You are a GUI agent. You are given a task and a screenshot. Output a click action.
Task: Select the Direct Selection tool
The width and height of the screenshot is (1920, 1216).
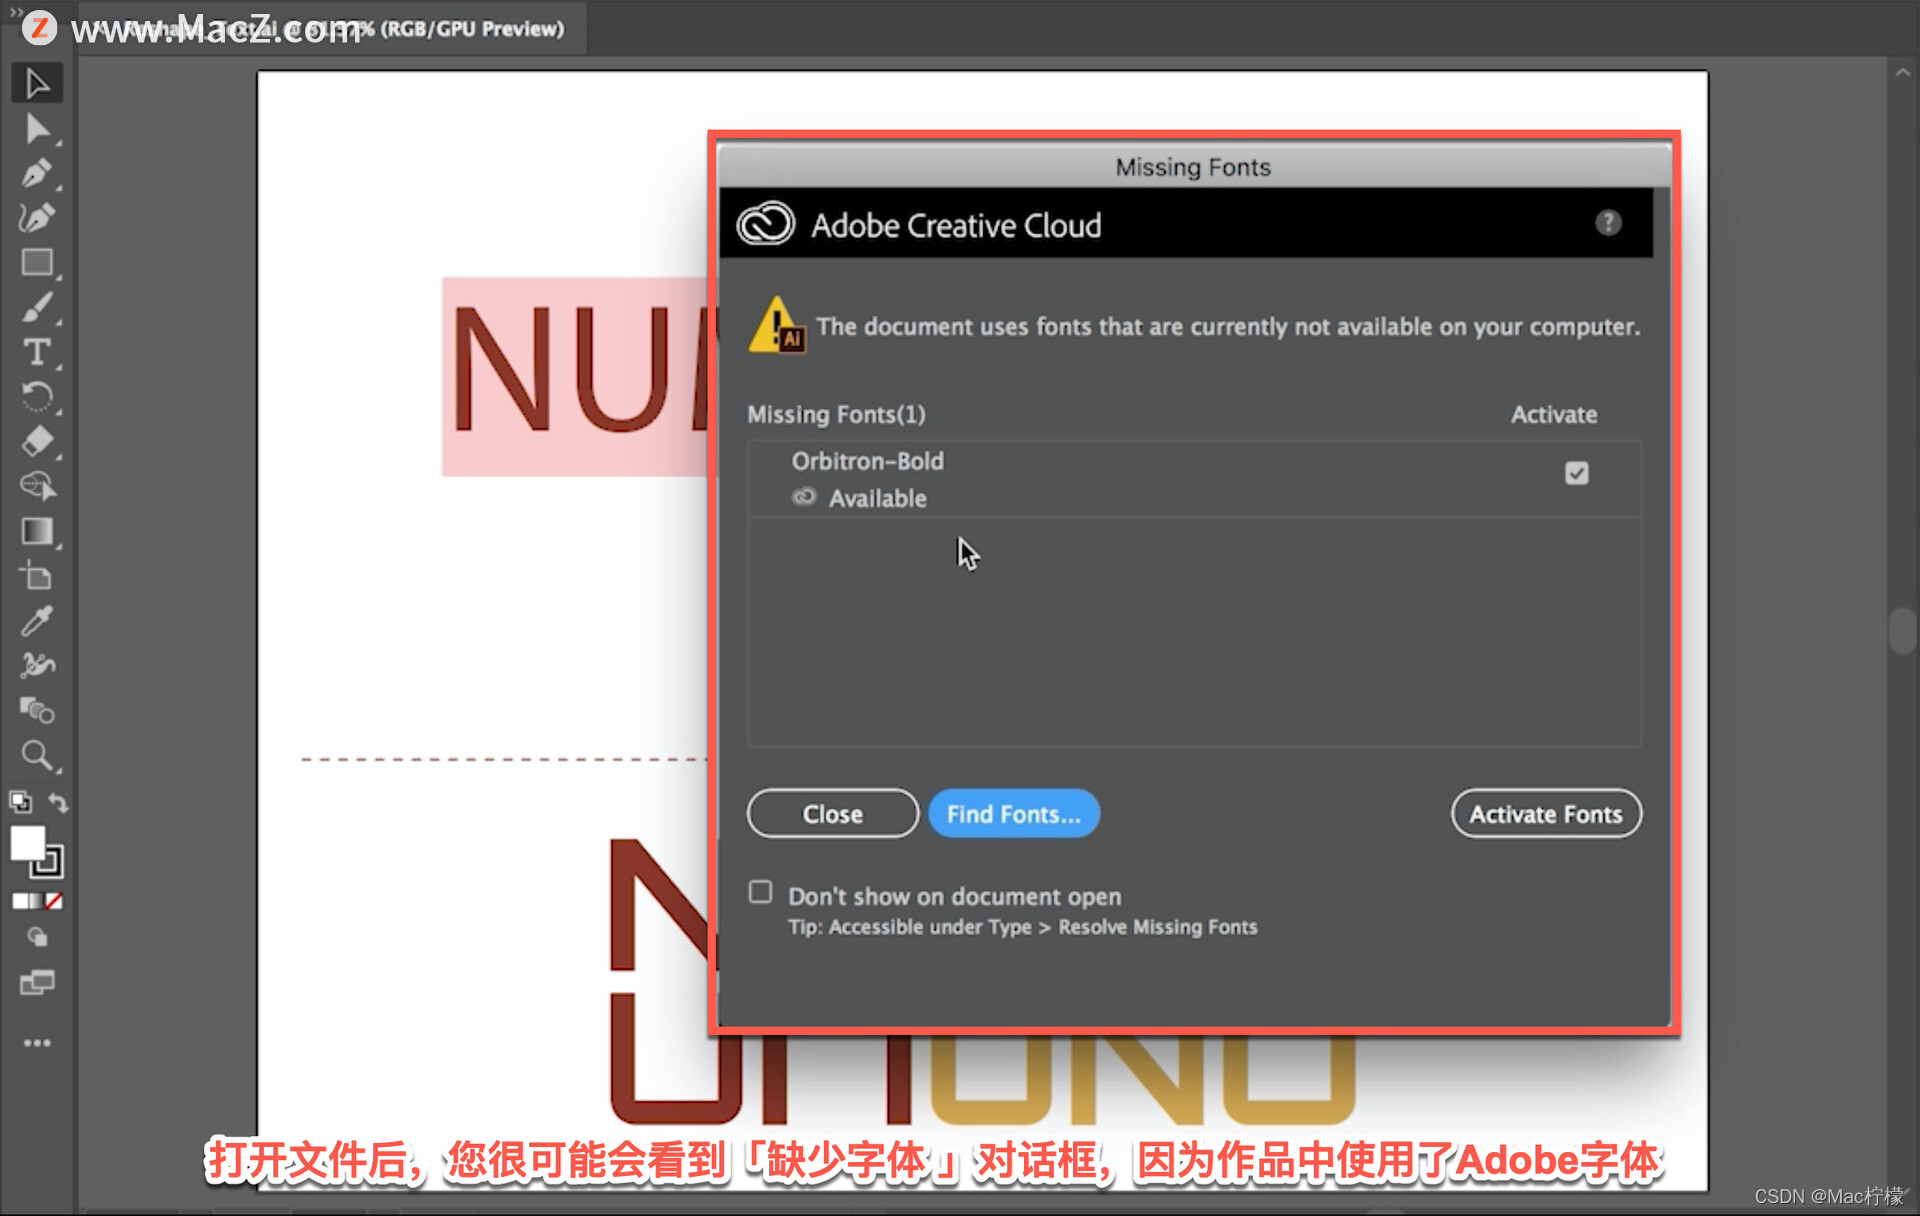pos(37,129)
